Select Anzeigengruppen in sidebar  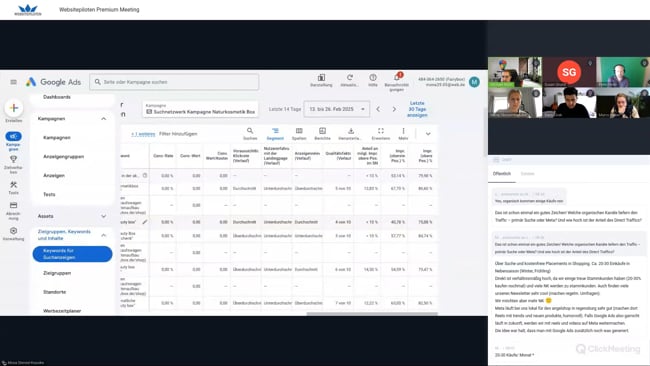(x=63, y=157)
